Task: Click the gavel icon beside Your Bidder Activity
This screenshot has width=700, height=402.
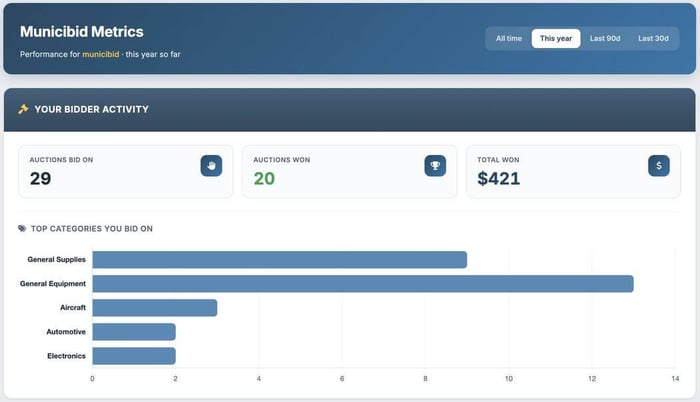Action: (23, 109)
